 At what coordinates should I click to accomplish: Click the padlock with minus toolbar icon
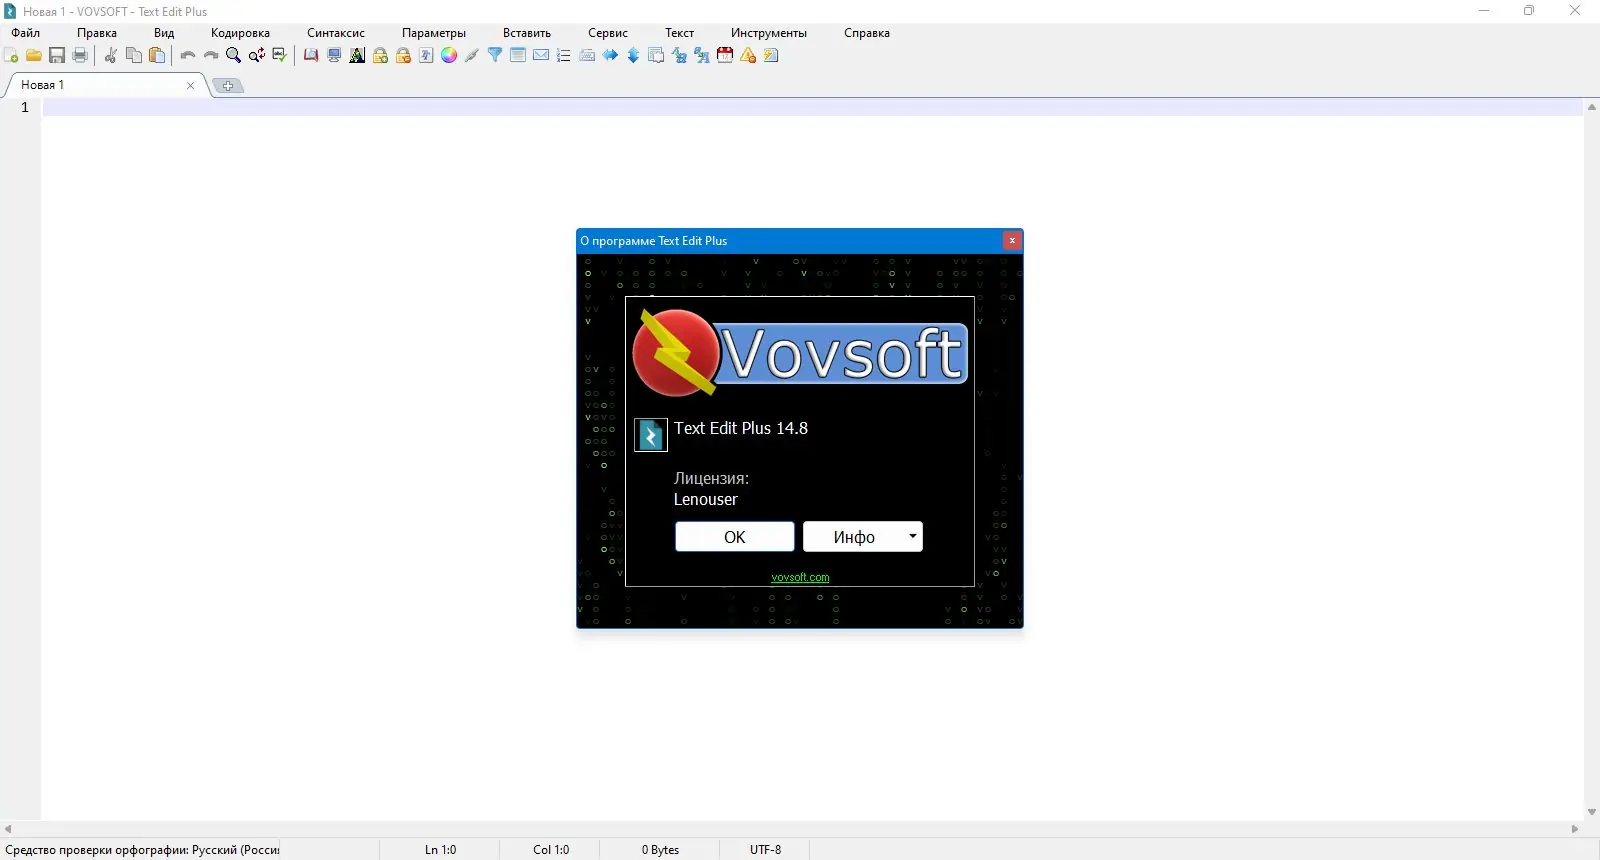(x=403, y=56)
